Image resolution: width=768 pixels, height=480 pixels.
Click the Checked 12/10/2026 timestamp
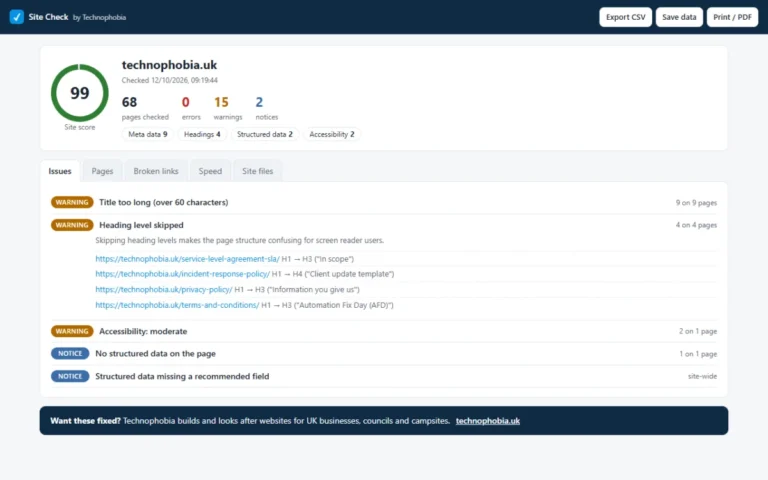coord(169,80)
